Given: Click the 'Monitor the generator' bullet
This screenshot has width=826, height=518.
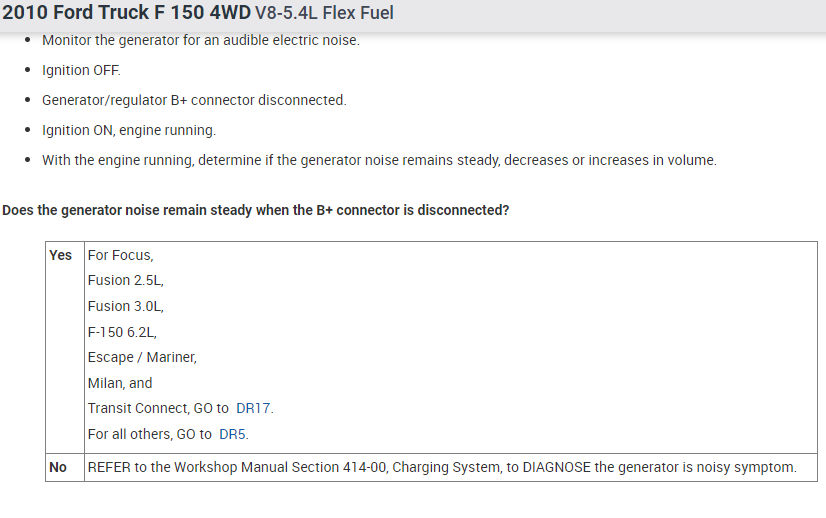Looking at the screenshot, I should [200, 41].
